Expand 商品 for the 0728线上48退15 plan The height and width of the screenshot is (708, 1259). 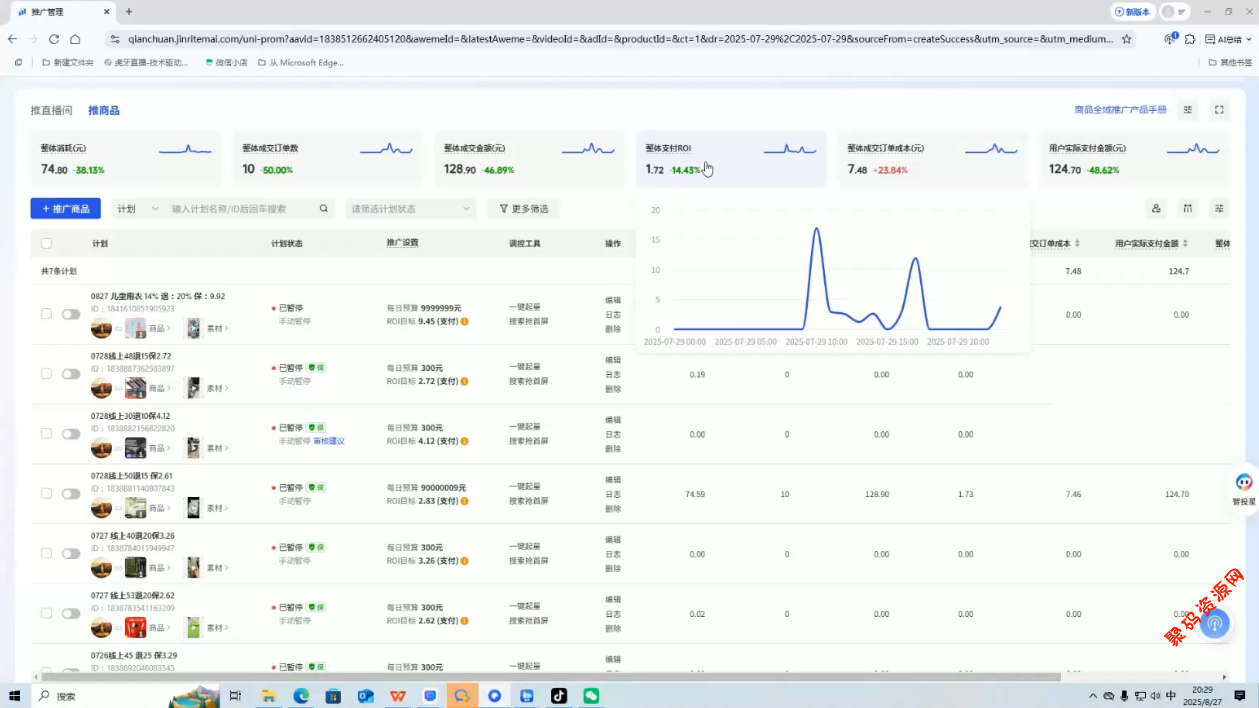[x=159, y=388]
